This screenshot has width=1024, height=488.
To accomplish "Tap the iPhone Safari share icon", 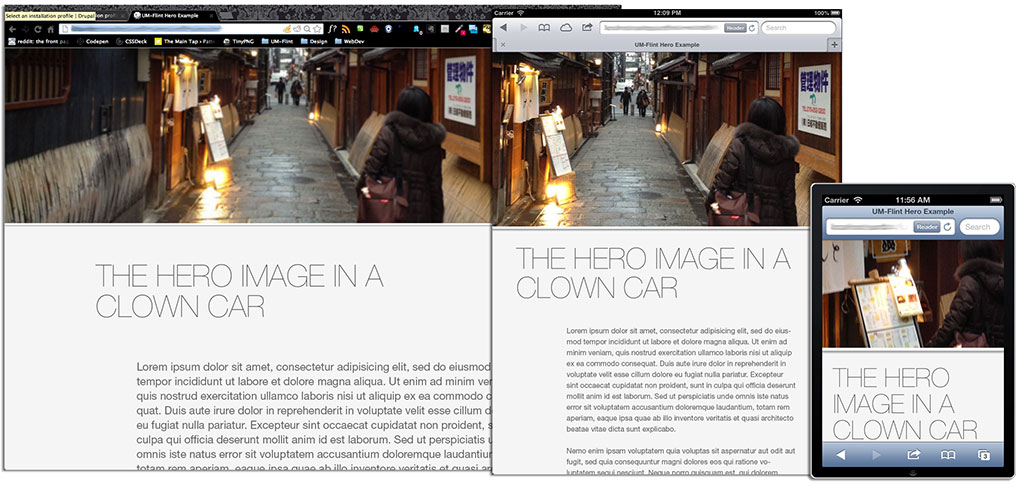I will pyautogui.click(x=913, y=456).
